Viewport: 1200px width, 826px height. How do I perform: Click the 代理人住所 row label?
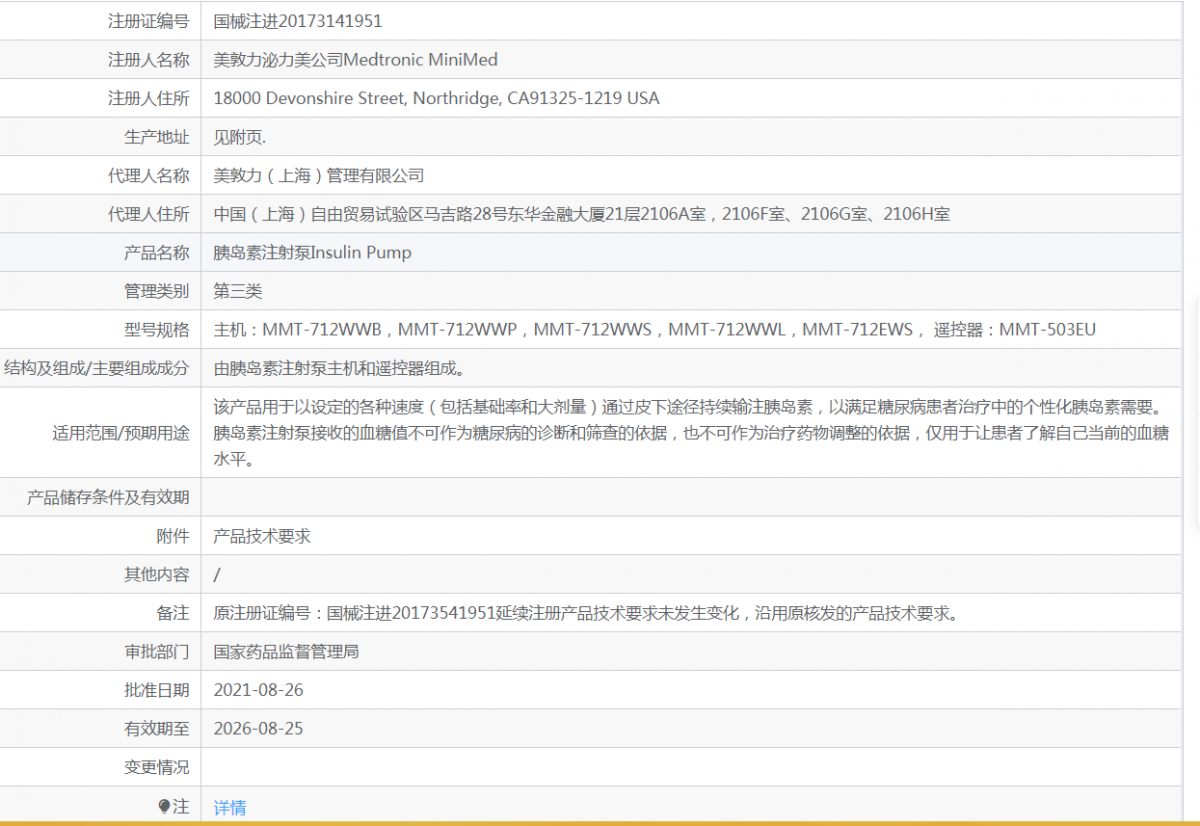tap(148, 214)
